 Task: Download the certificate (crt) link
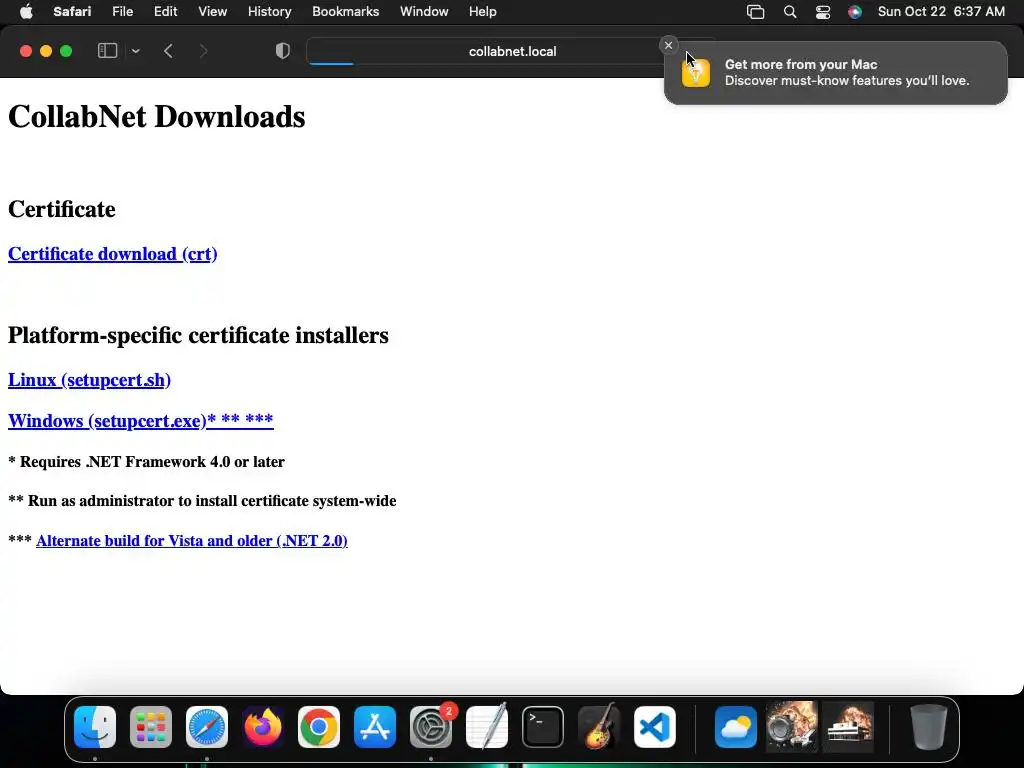(112, 254)
